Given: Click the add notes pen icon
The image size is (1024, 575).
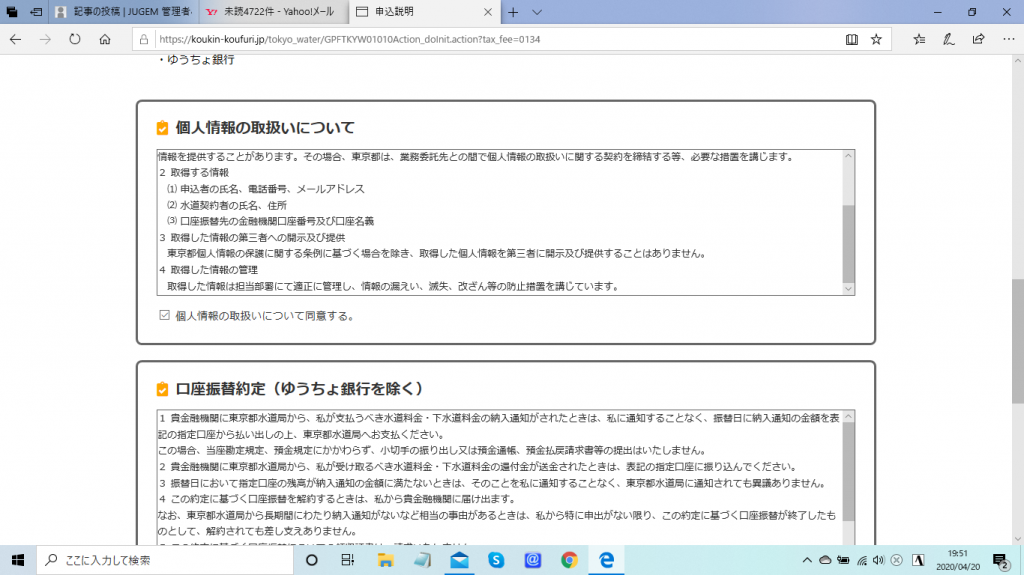Looking at the screenshot, I should tap(949, 40).
